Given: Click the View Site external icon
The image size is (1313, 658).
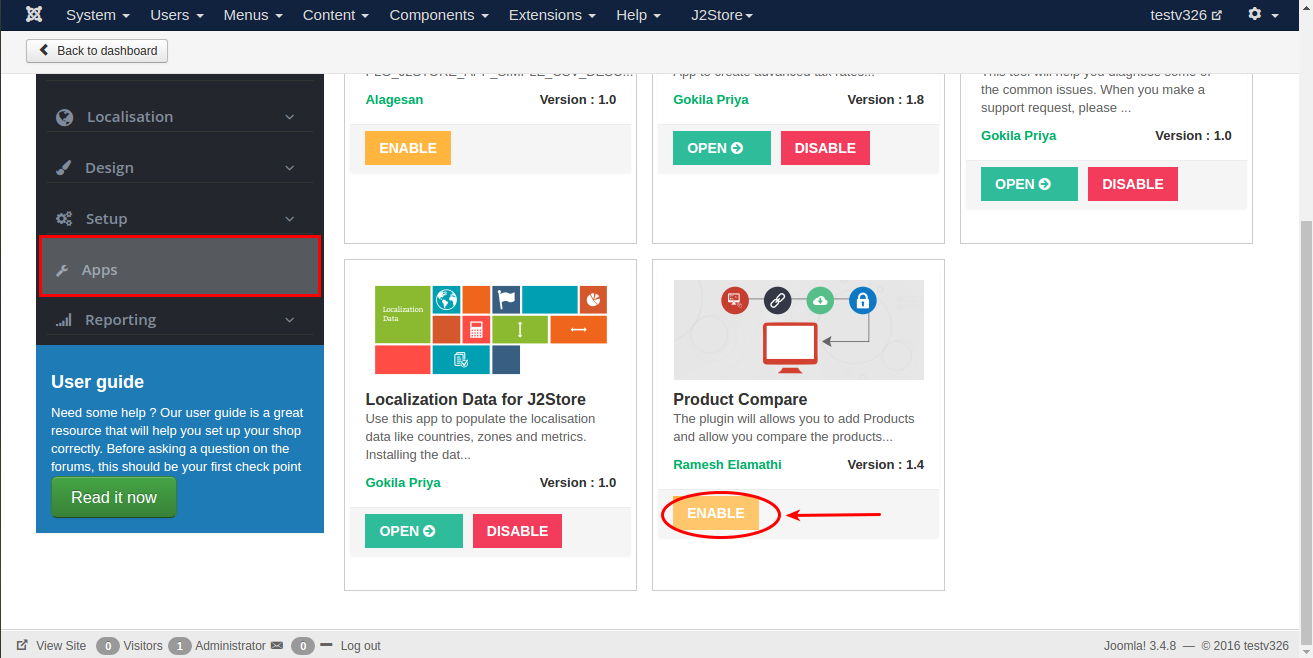Looking at the screenshot, I should click(x=22, y=646).
